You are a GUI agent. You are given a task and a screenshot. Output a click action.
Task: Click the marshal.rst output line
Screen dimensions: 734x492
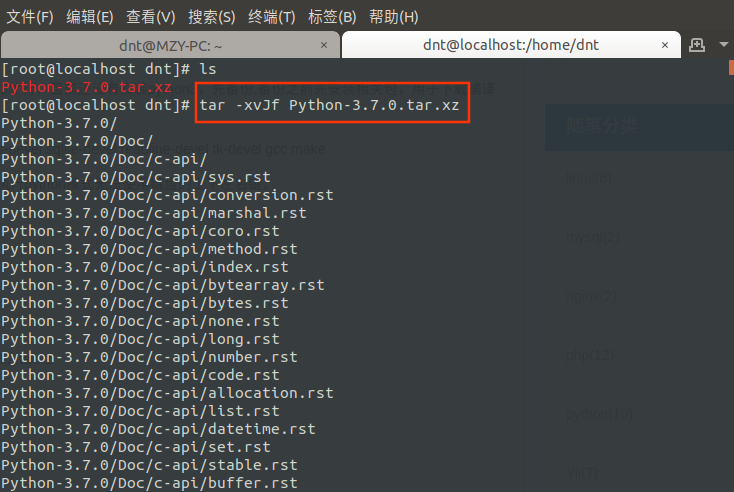click(154, 213)
